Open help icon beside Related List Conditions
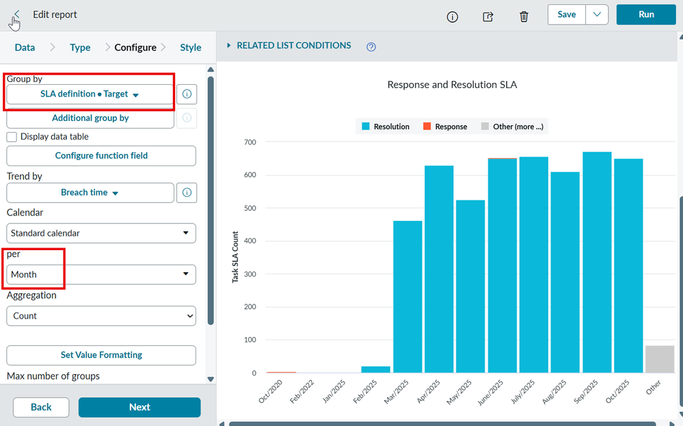Screen dimensions: 683x426 pos(371,46)
